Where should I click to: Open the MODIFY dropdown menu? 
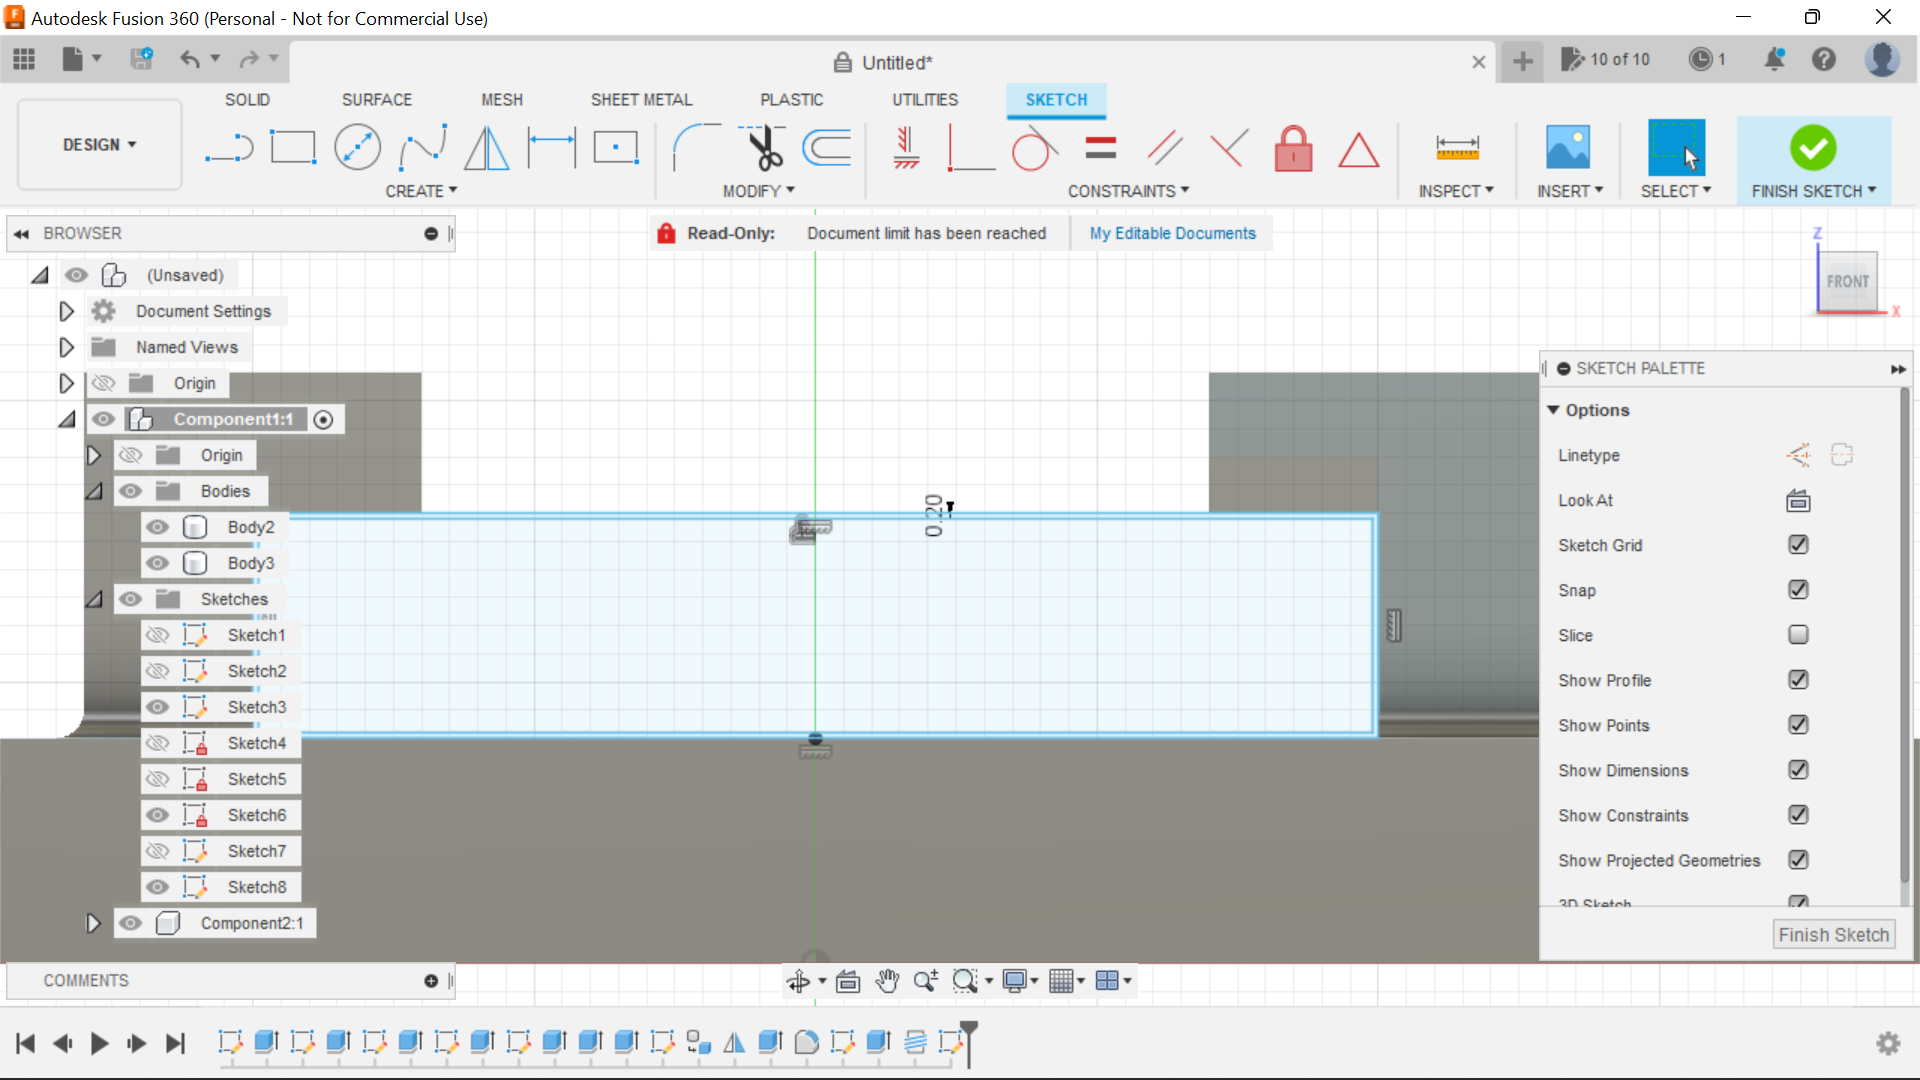pyautogui.click(x=759, y=191)
